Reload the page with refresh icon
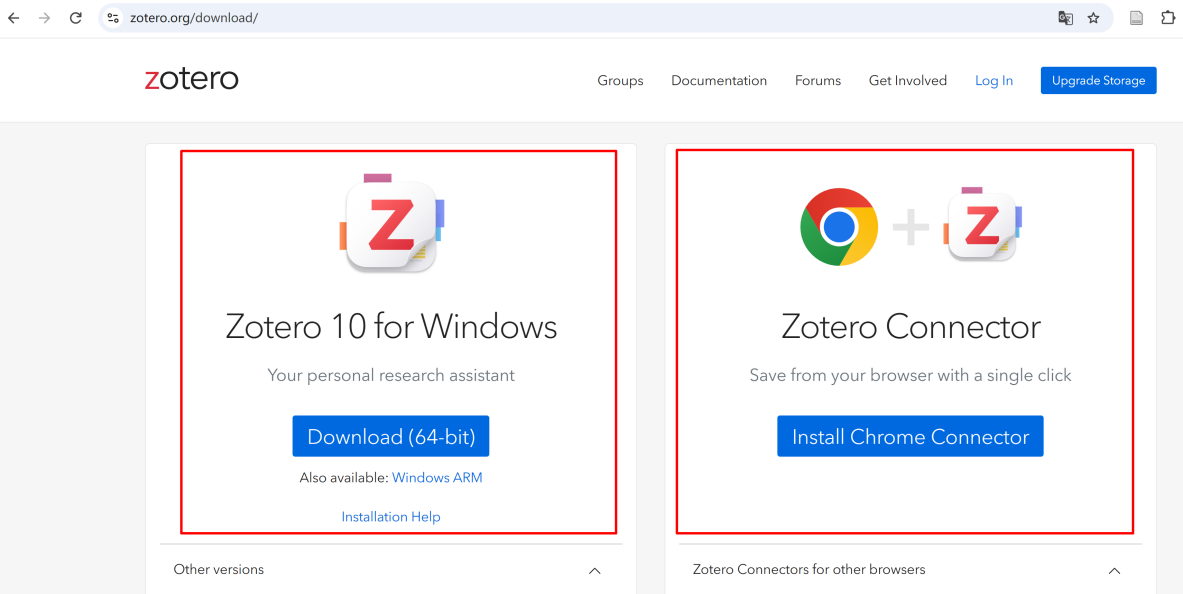 pos(75,18)
